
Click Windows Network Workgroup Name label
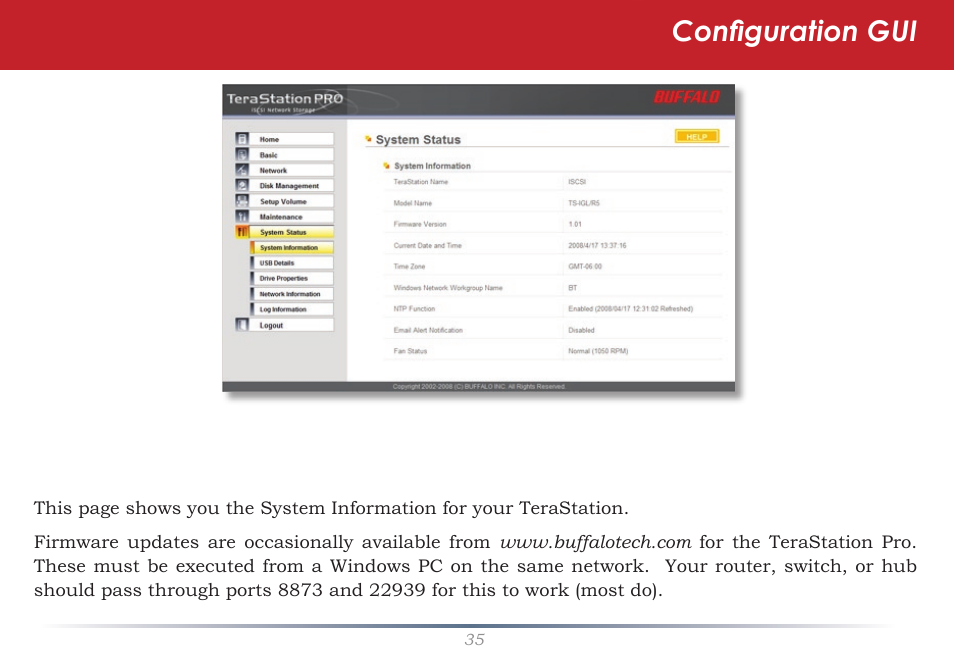448,287
